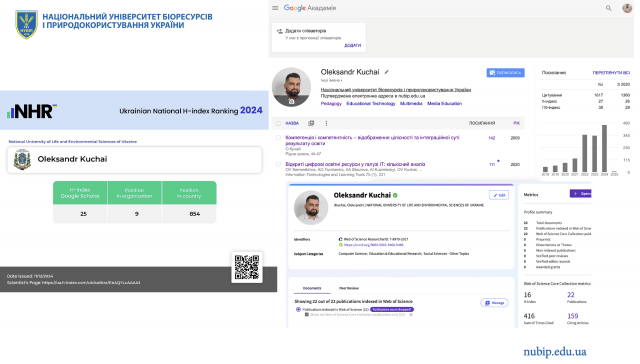The image size is (640, 364).
Task: Click the blue ДОДАТИ link in co-authors card
Action: [352, 45]
